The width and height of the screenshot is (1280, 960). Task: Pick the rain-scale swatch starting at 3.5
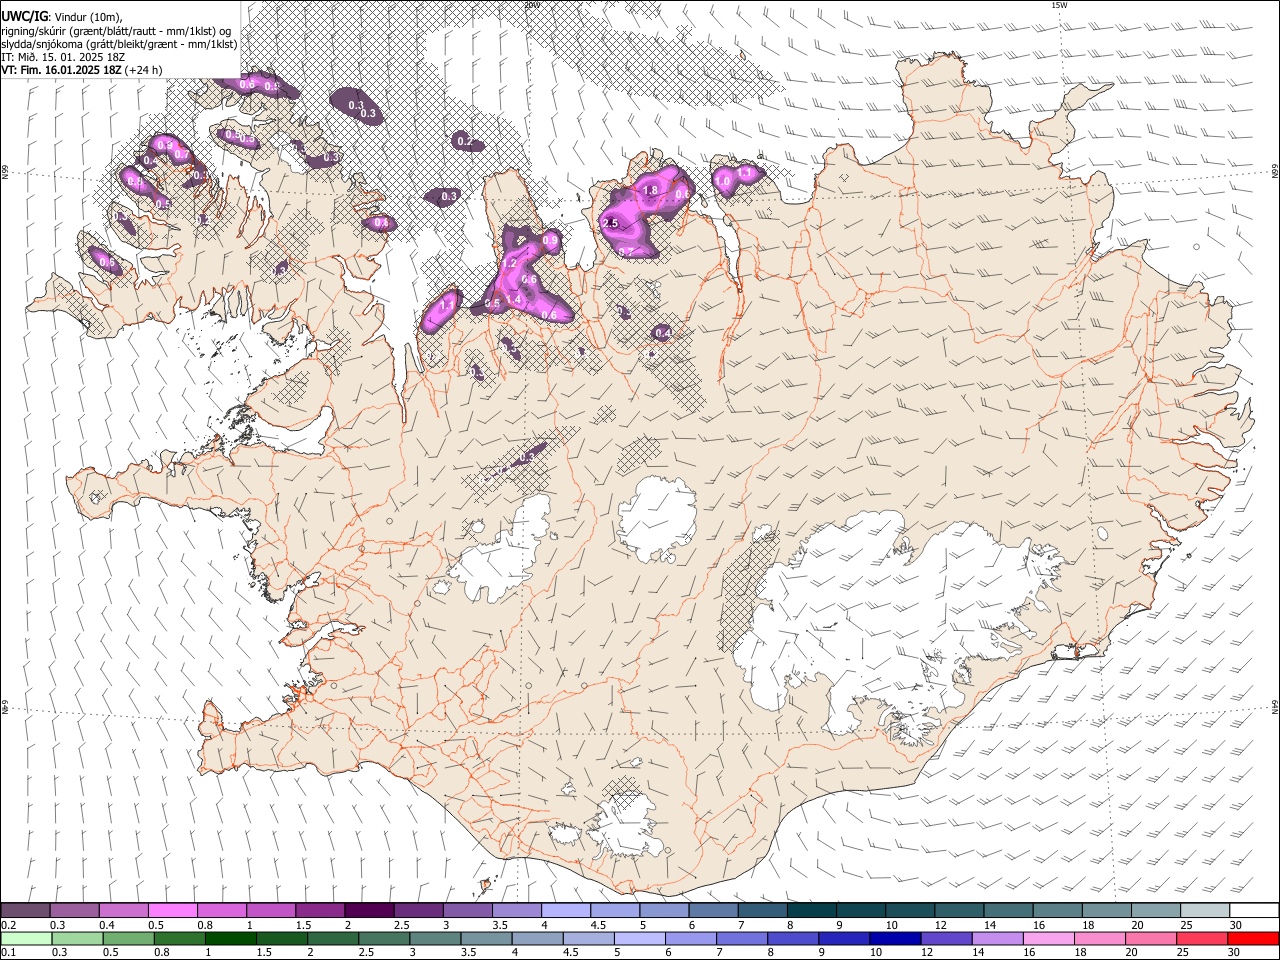tap(486, 938)
